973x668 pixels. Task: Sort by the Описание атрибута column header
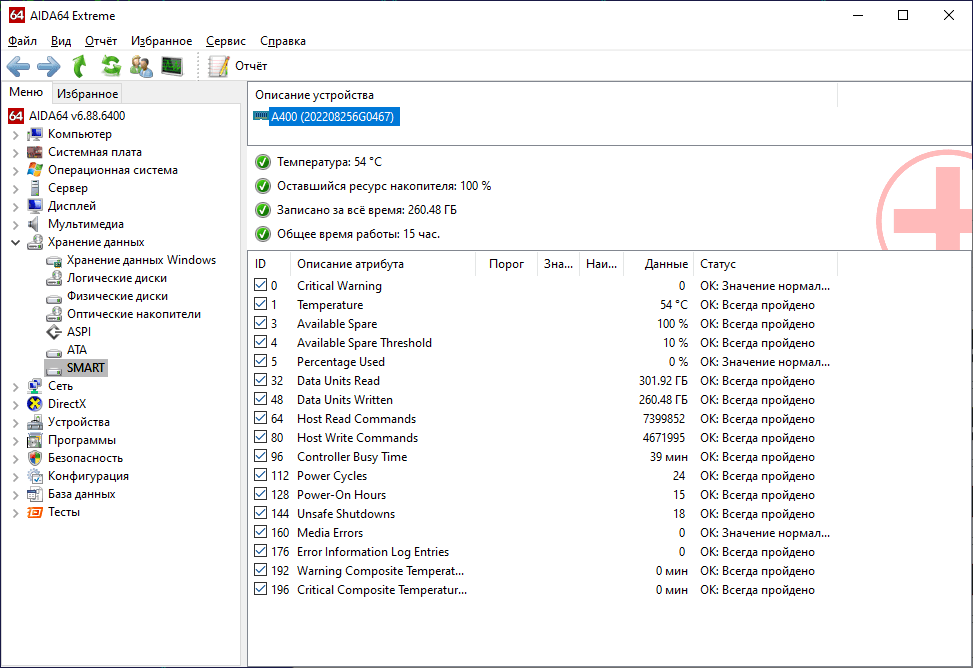[x=382, y=264]
